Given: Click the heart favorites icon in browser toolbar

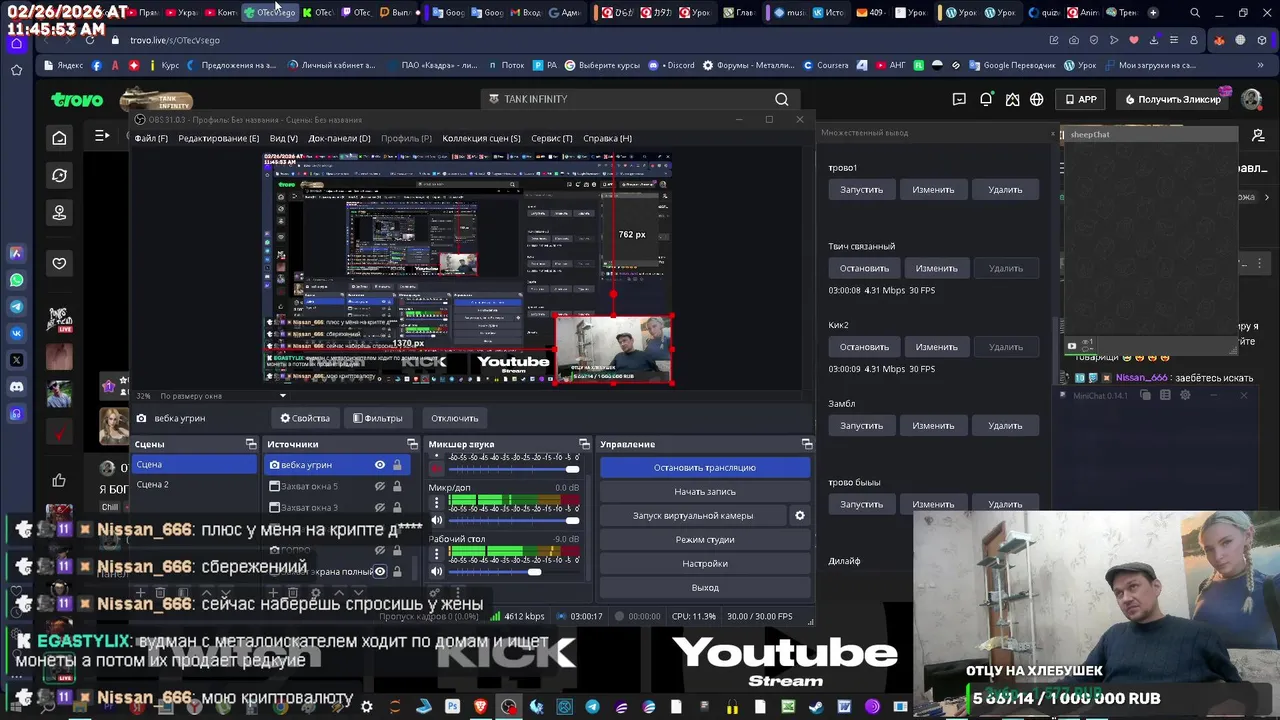Looking at the screenshot, I should (1134, 40).
